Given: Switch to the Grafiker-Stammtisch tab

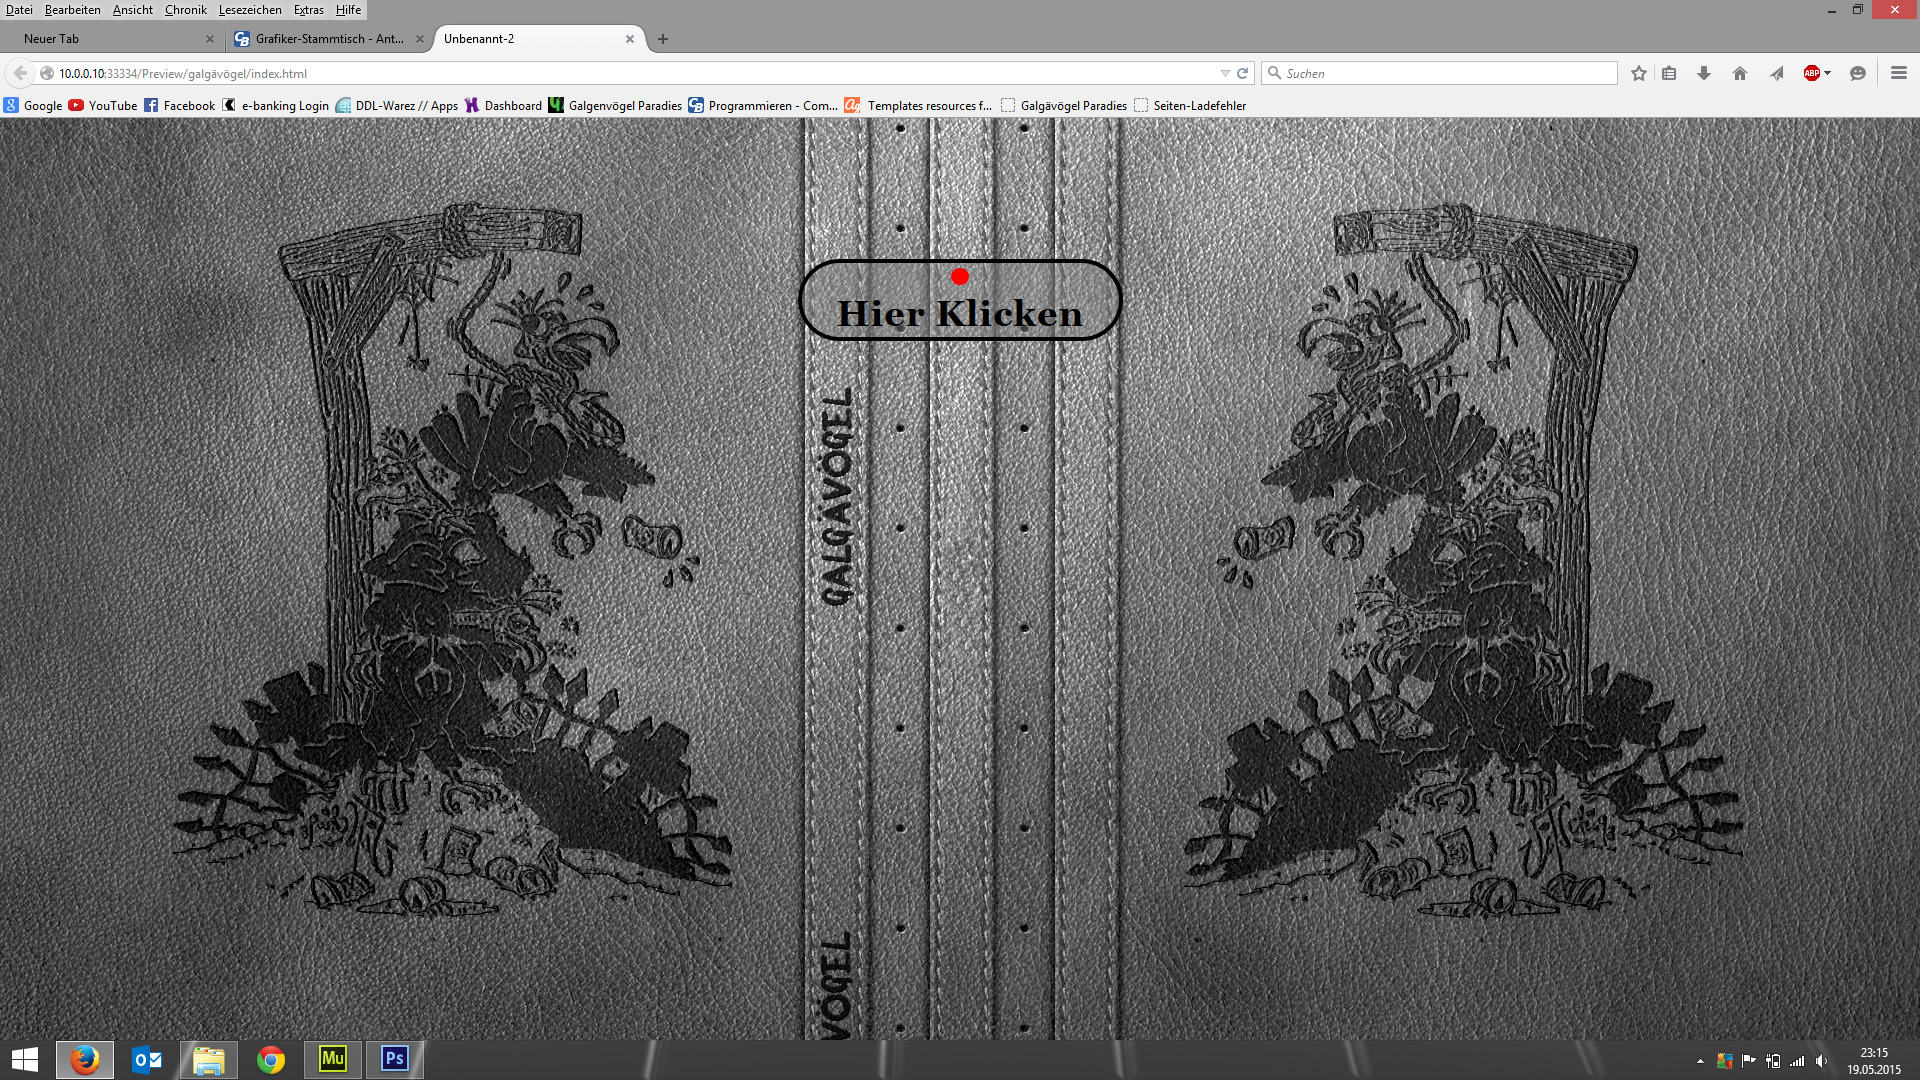Looking at the screenshot, I should 328,39.
